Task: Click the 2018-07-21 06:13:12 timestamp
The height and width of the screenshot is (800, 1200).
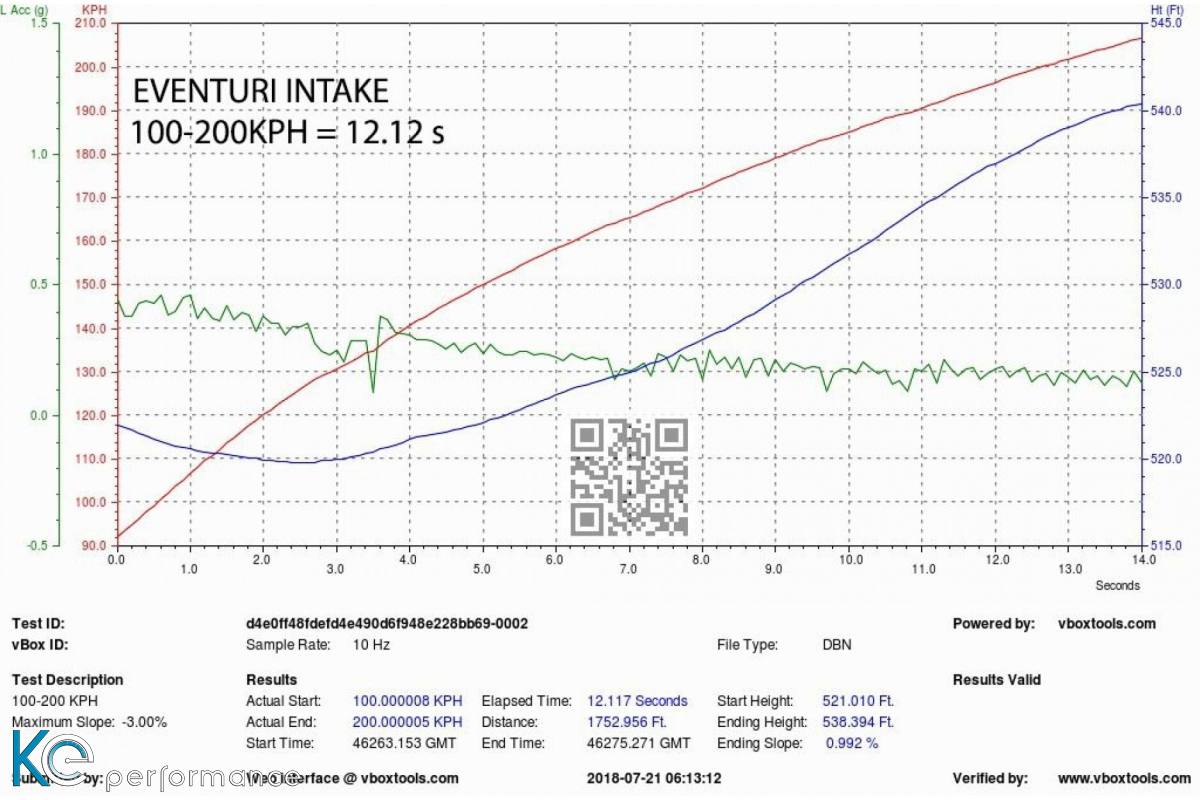Action: (x=654, y=778)
